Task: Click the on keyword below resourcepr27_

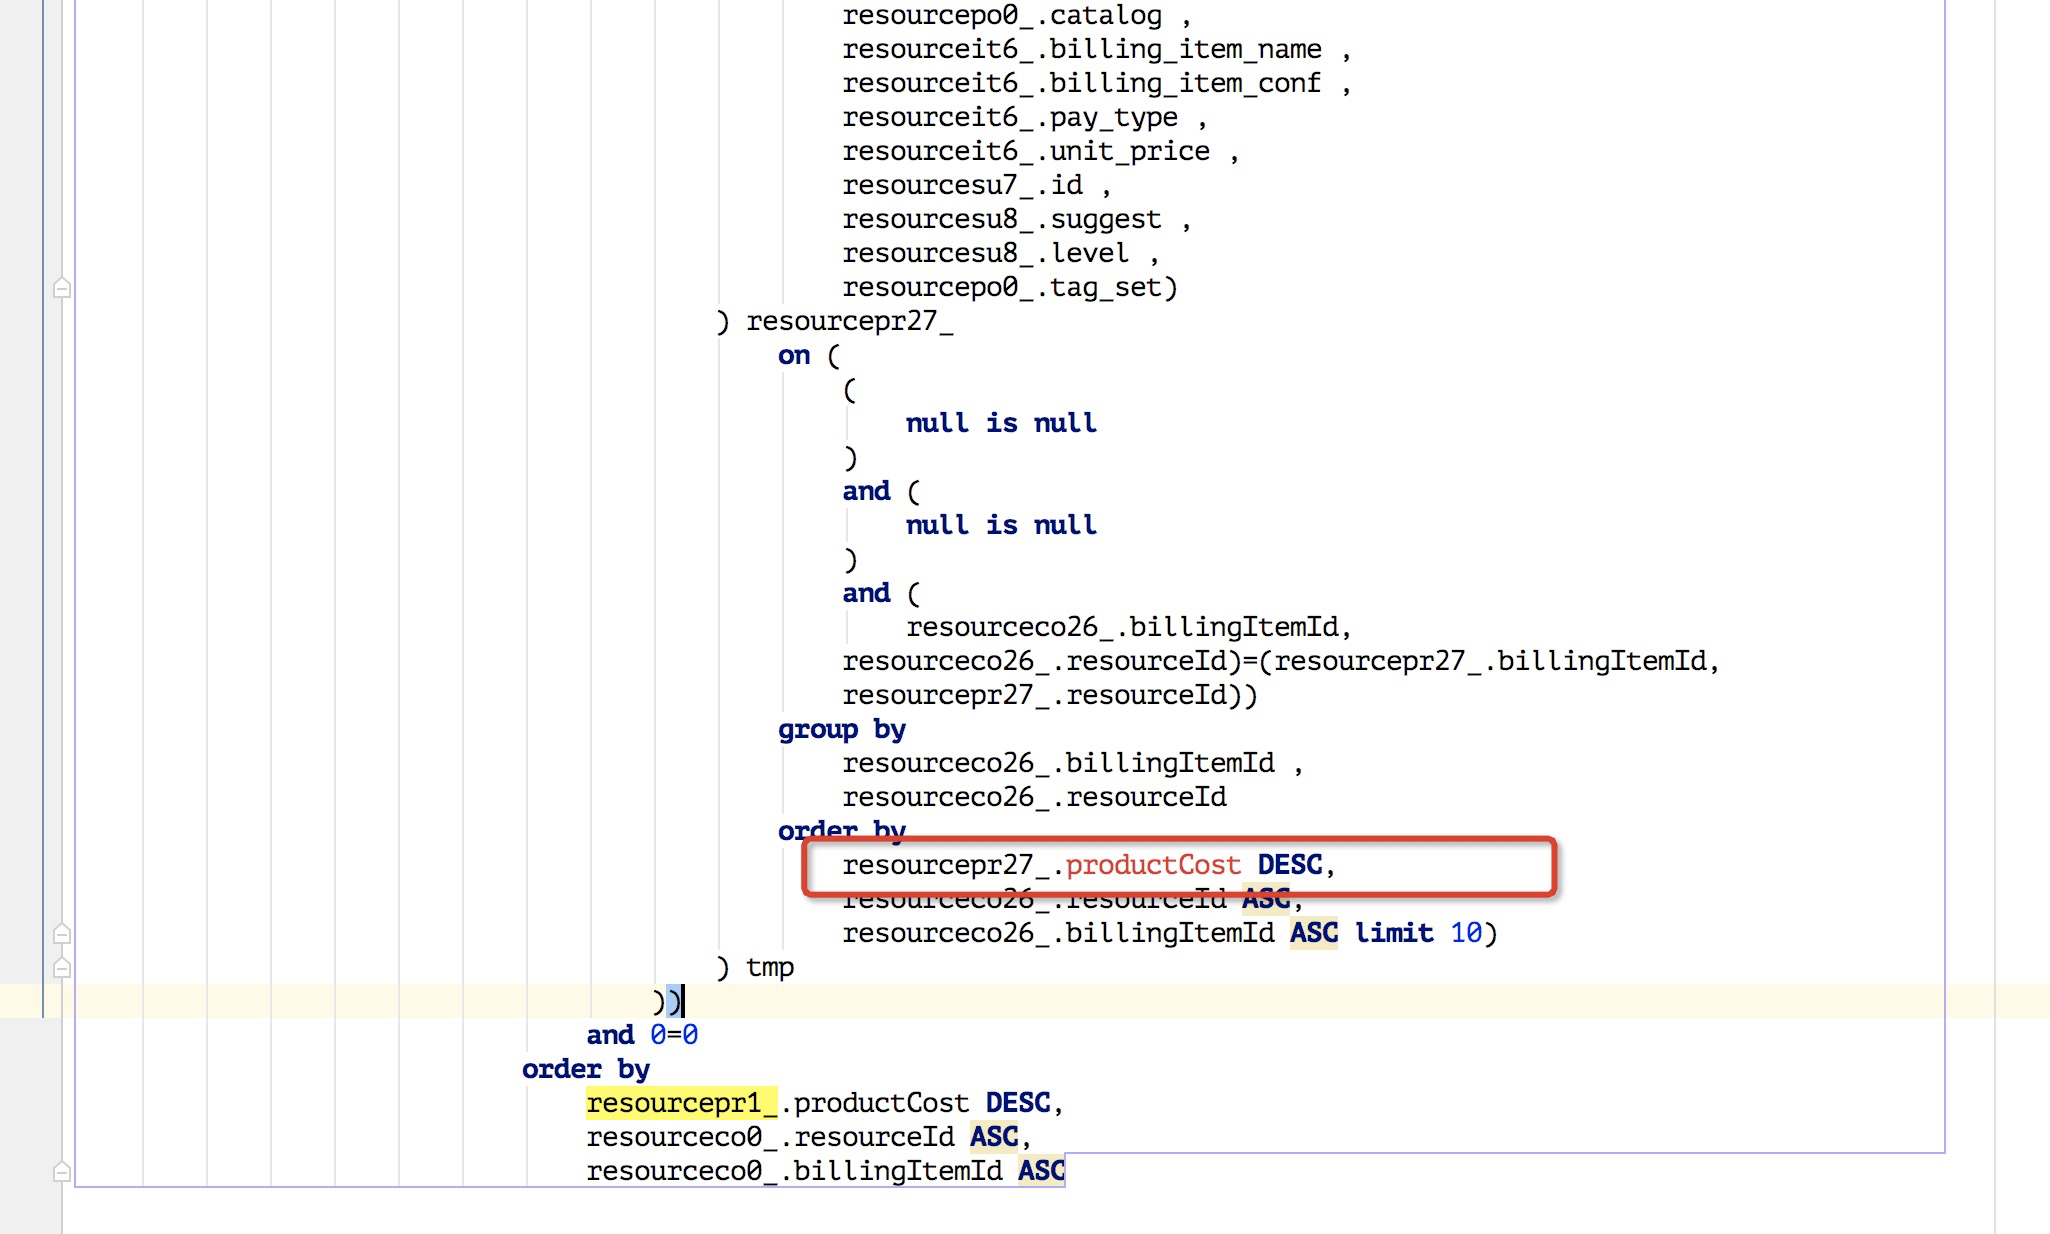Action: (x=791, y=354)
